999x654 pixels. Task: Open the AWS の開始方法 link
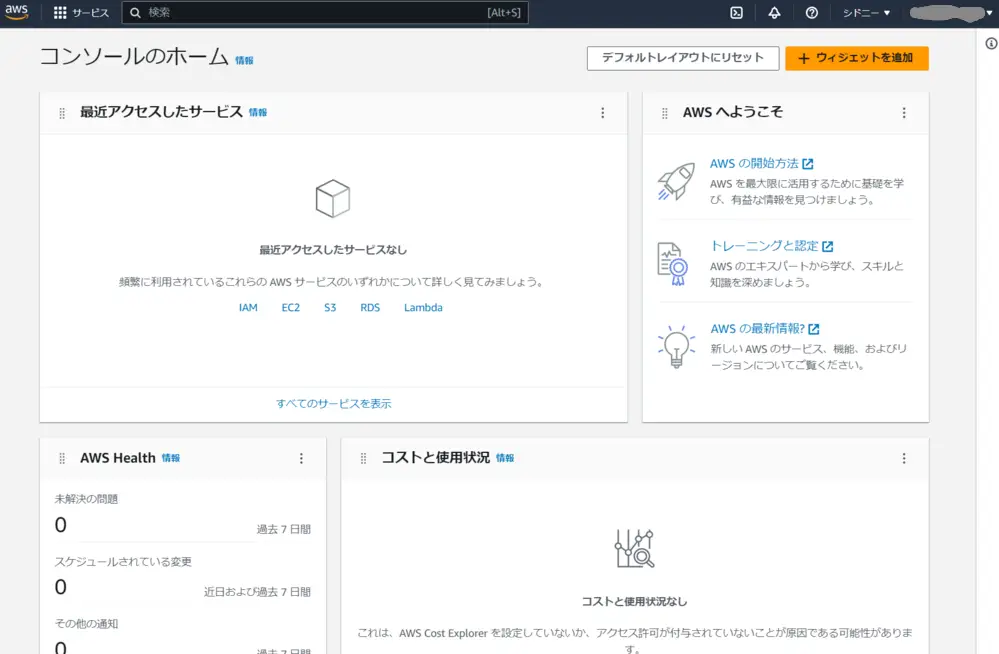point(761,164)
